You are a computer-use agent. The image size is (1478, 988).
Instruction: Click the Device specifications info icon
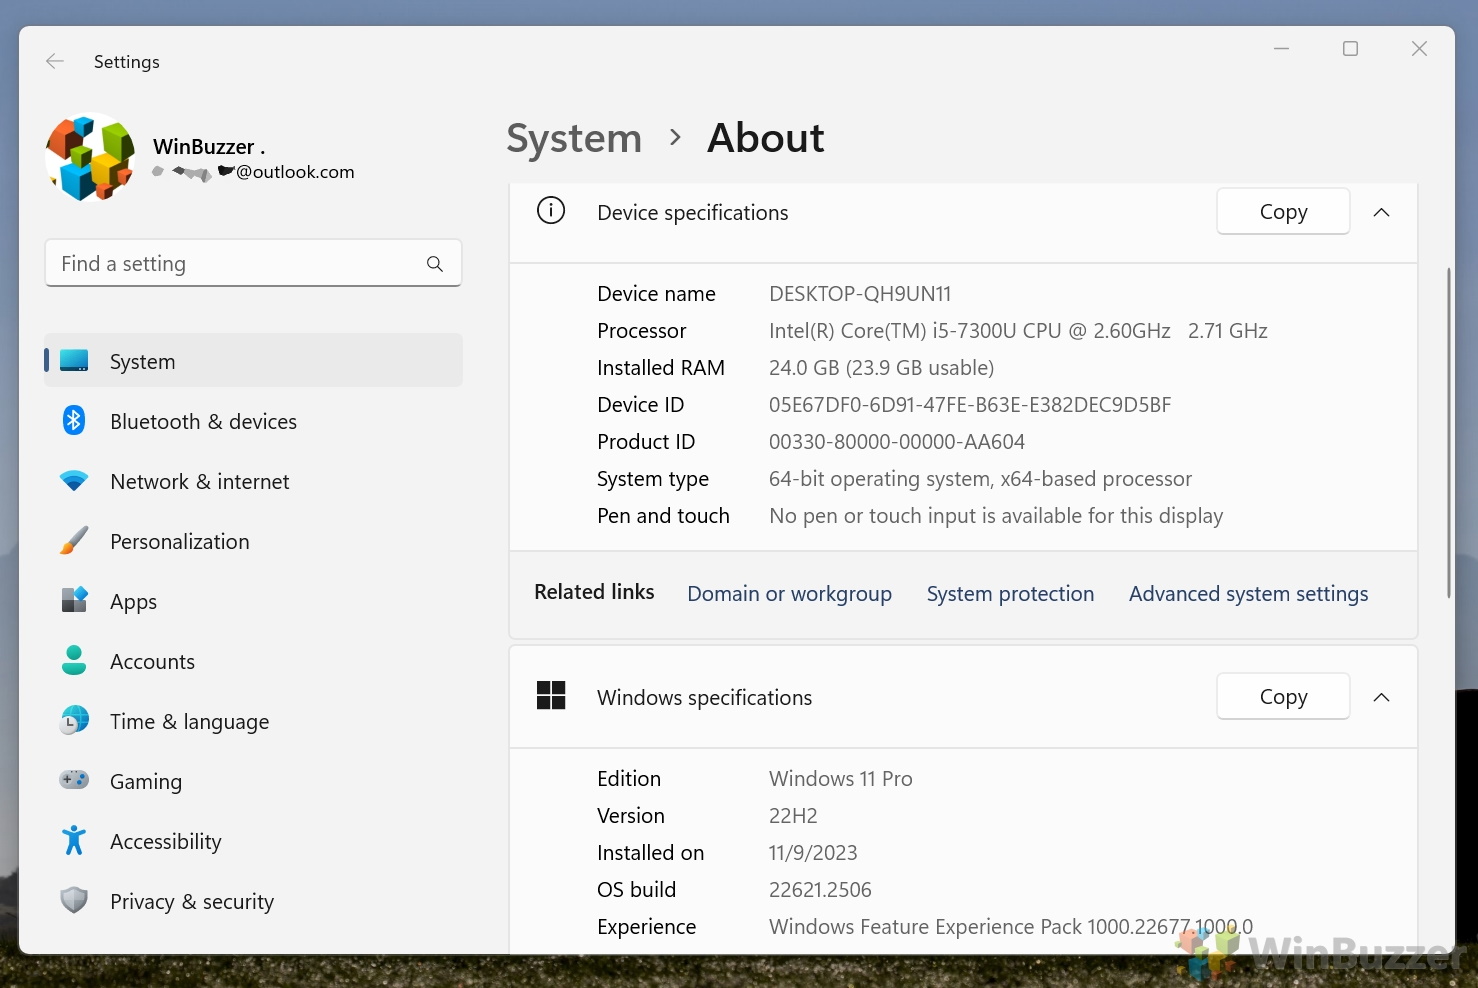pos(551,211)
